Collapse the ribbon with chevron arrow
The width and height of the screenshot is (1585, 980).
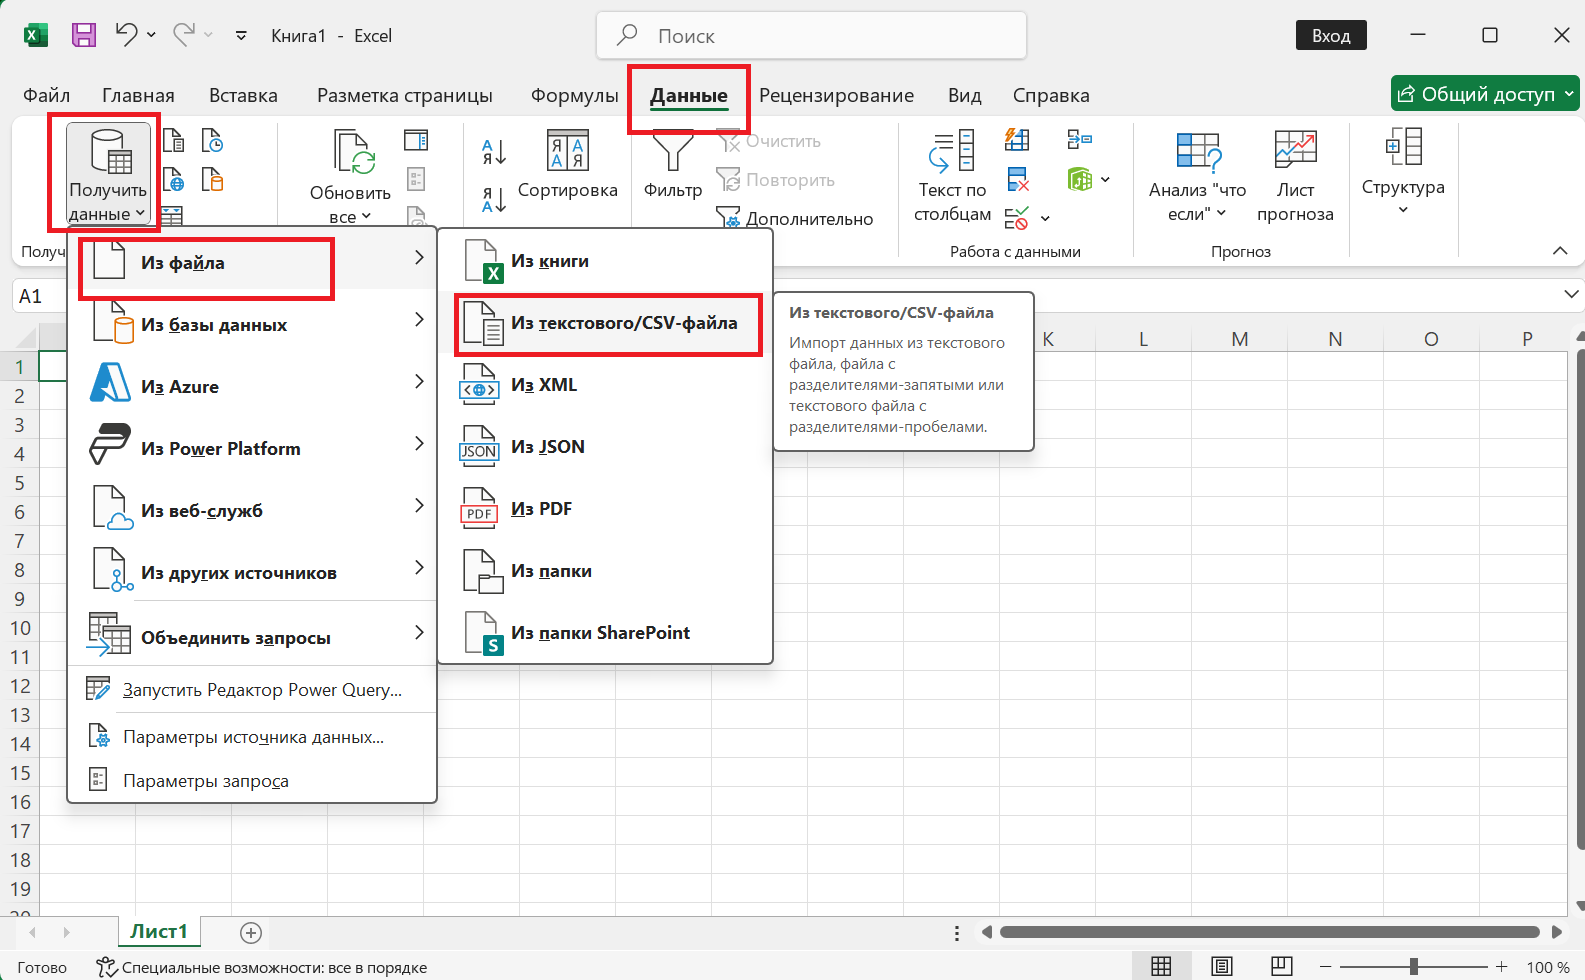click(x=1560, y=251)
